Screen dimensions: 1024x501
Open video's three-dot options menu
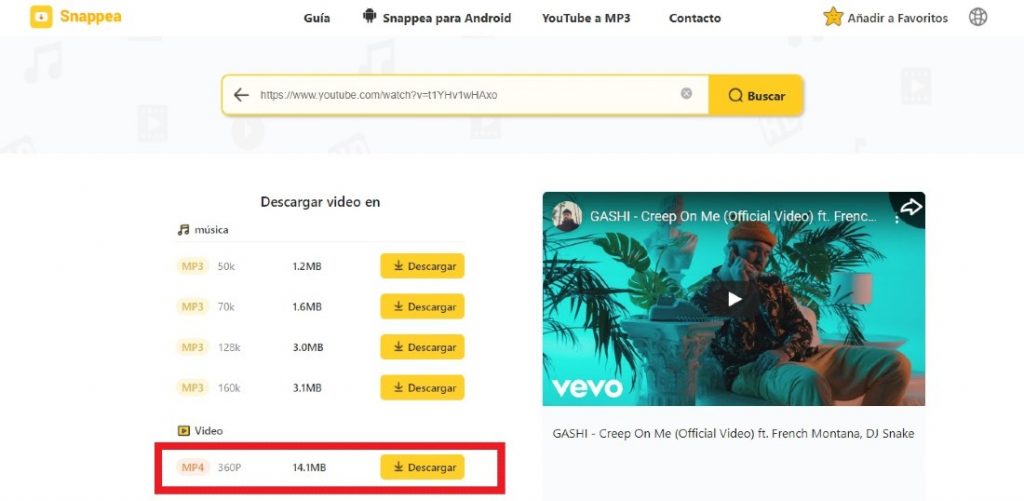tap(897, 219)
